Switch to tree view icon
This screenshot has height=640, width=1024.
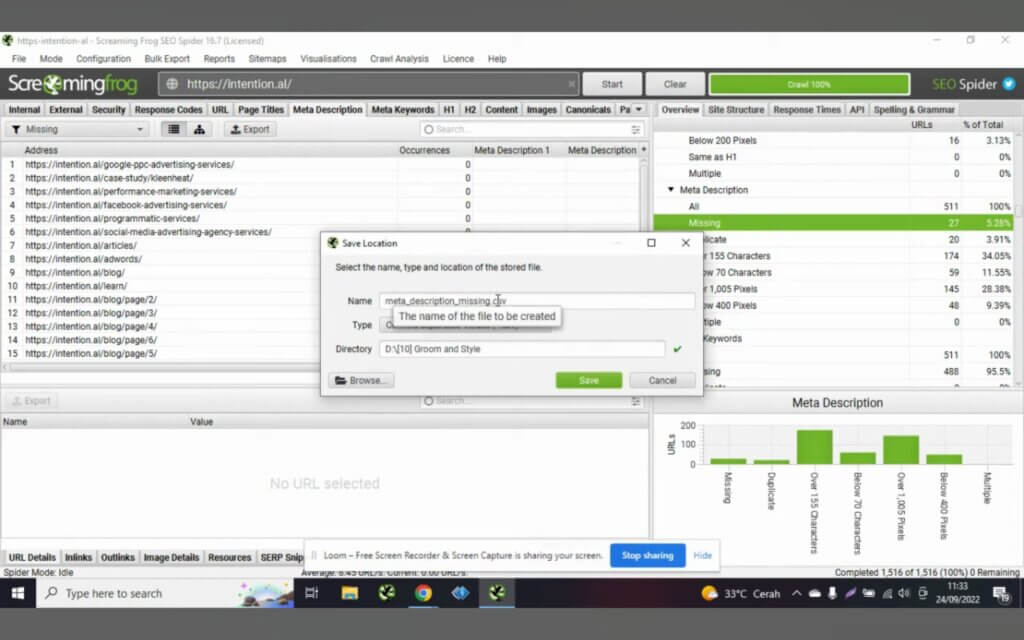[199, 129]
